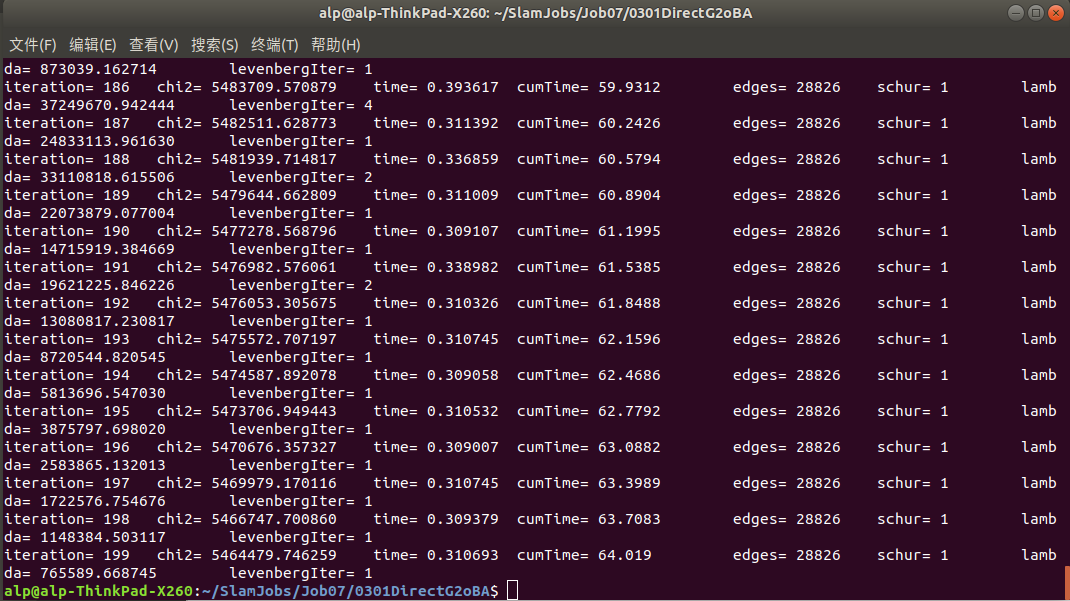Screen dimensions: 1070x601
Task: Click cumTime value 62.1596
Action: tap(629, 339)
